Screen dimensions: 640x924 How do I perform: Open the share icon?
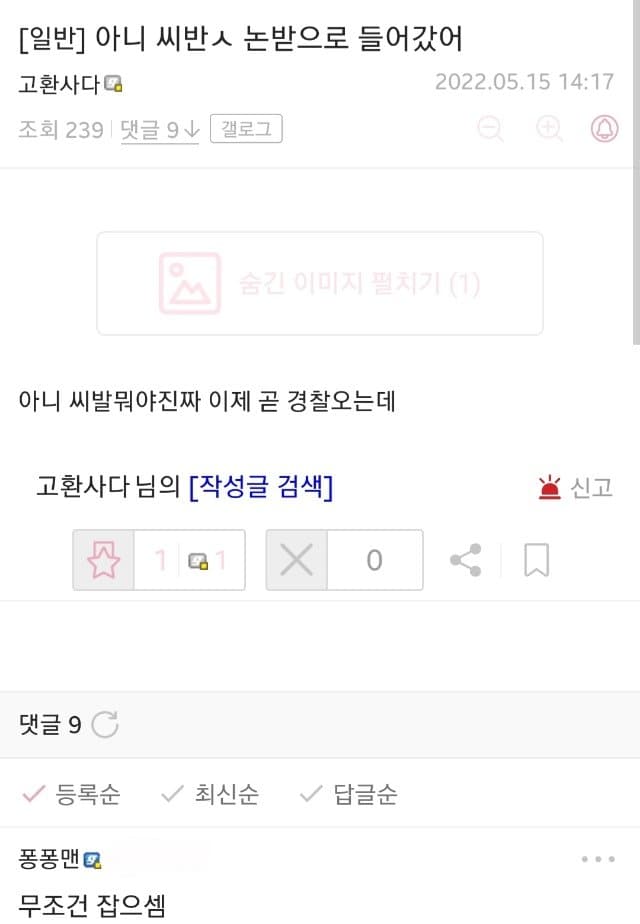click(466, 560)
